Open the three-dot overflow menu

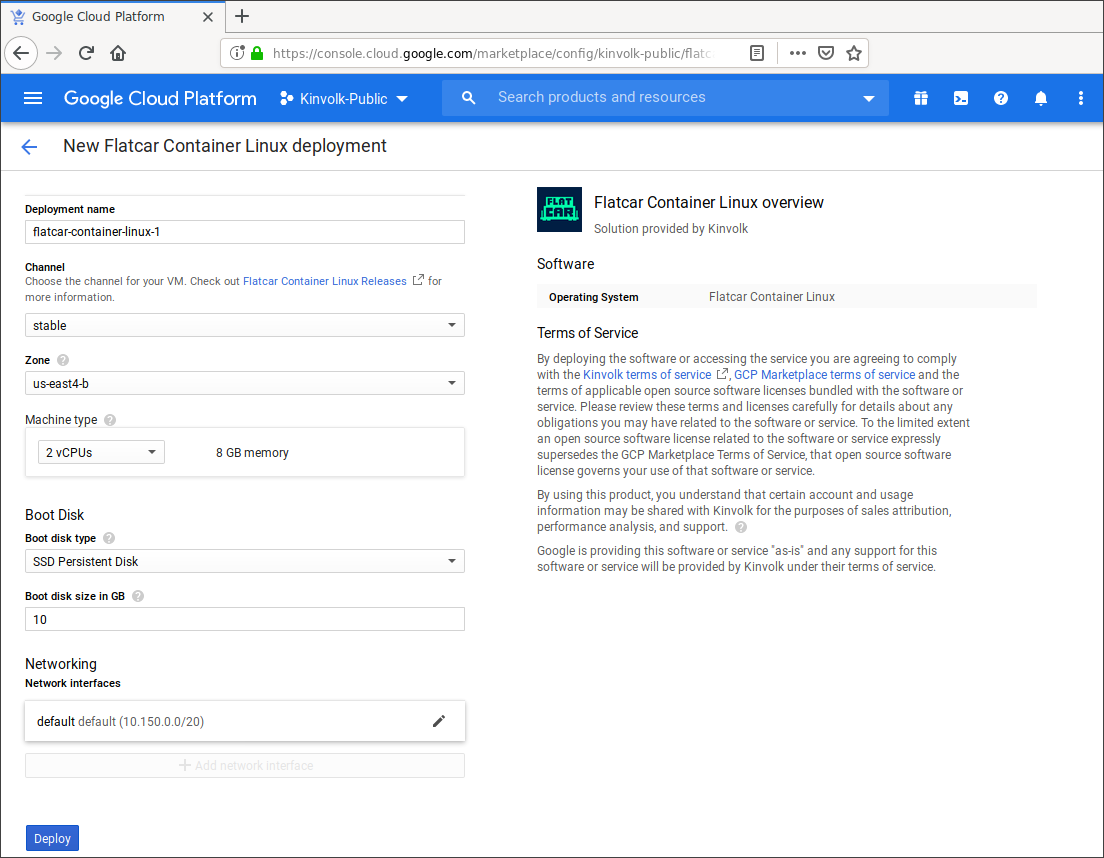(x=1081, y=98)
